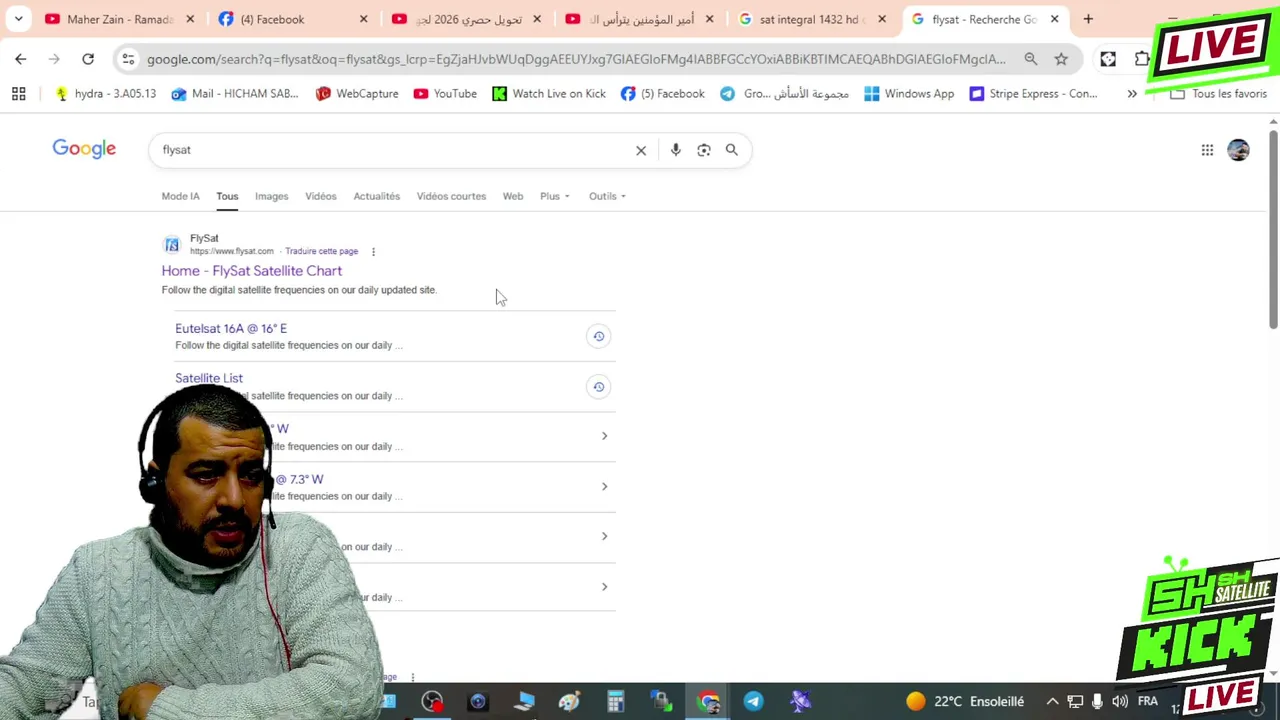The height and width of the screenshot is (720, 1280).
Task: Open the Satellite List sitelink
Action: click(209, 378)
